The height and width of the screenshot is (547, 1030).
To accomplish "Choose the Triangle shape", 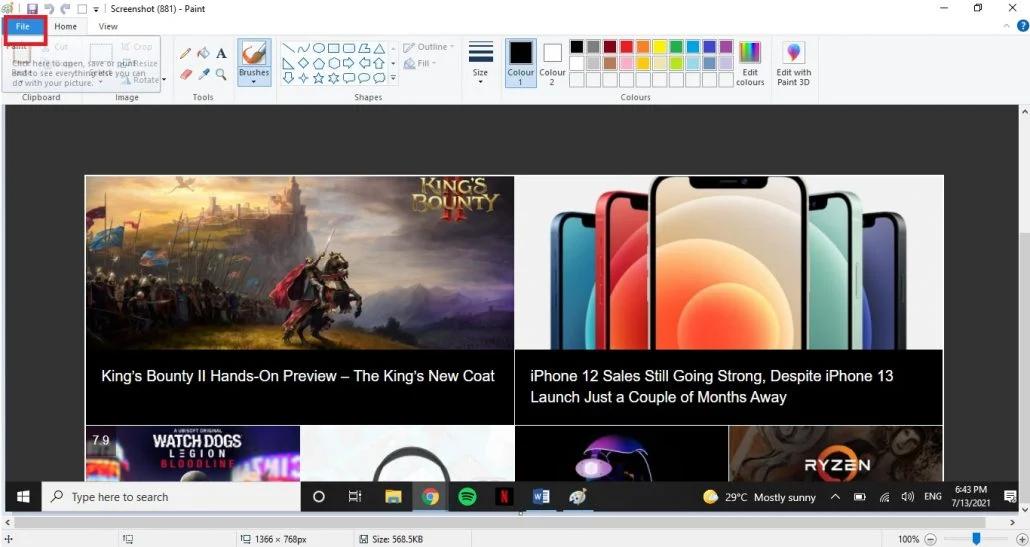I will [x=379, y=49].
